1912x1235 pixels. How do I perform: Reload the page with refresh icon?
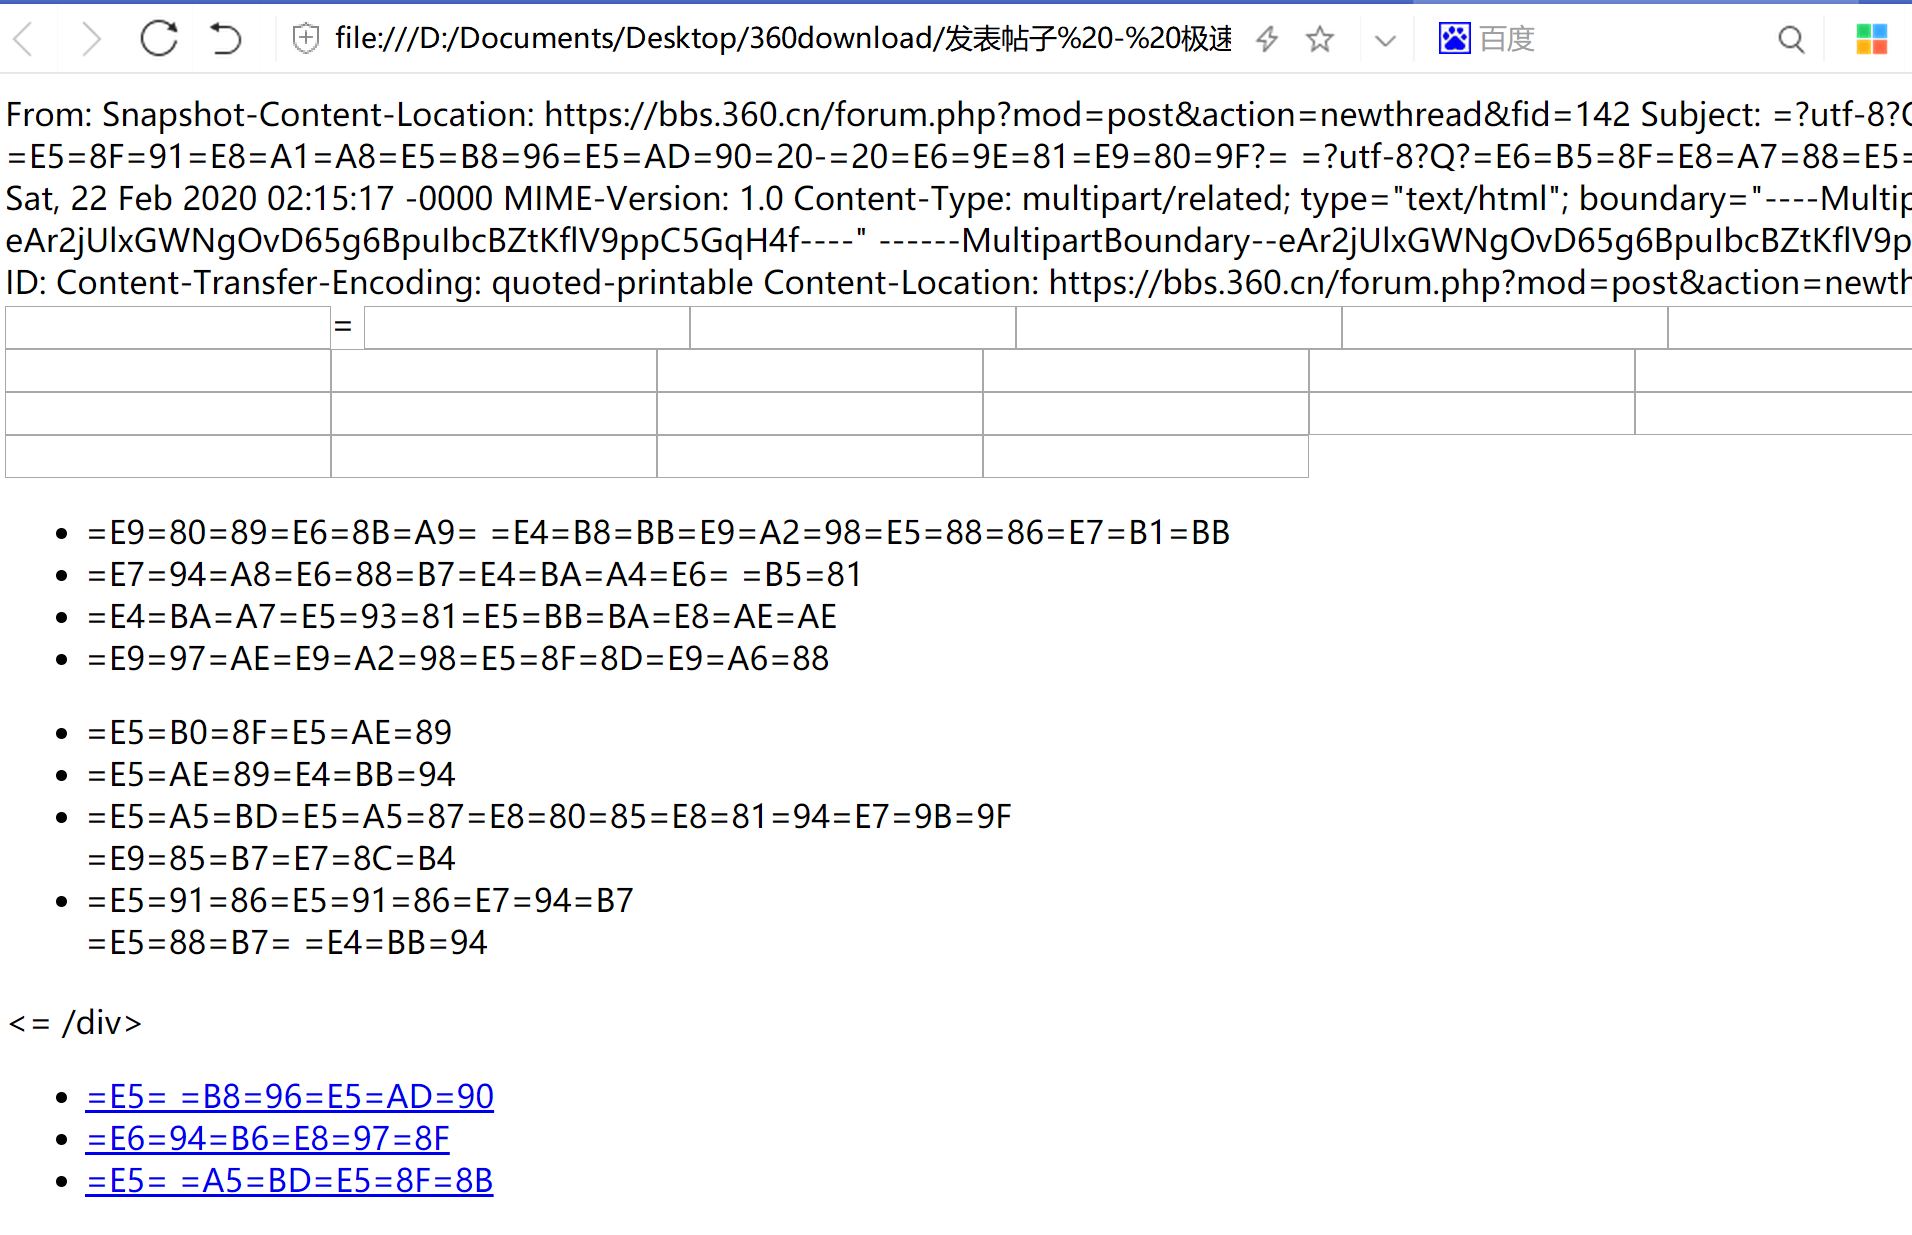pyautogui.click(x=159, y=39)
